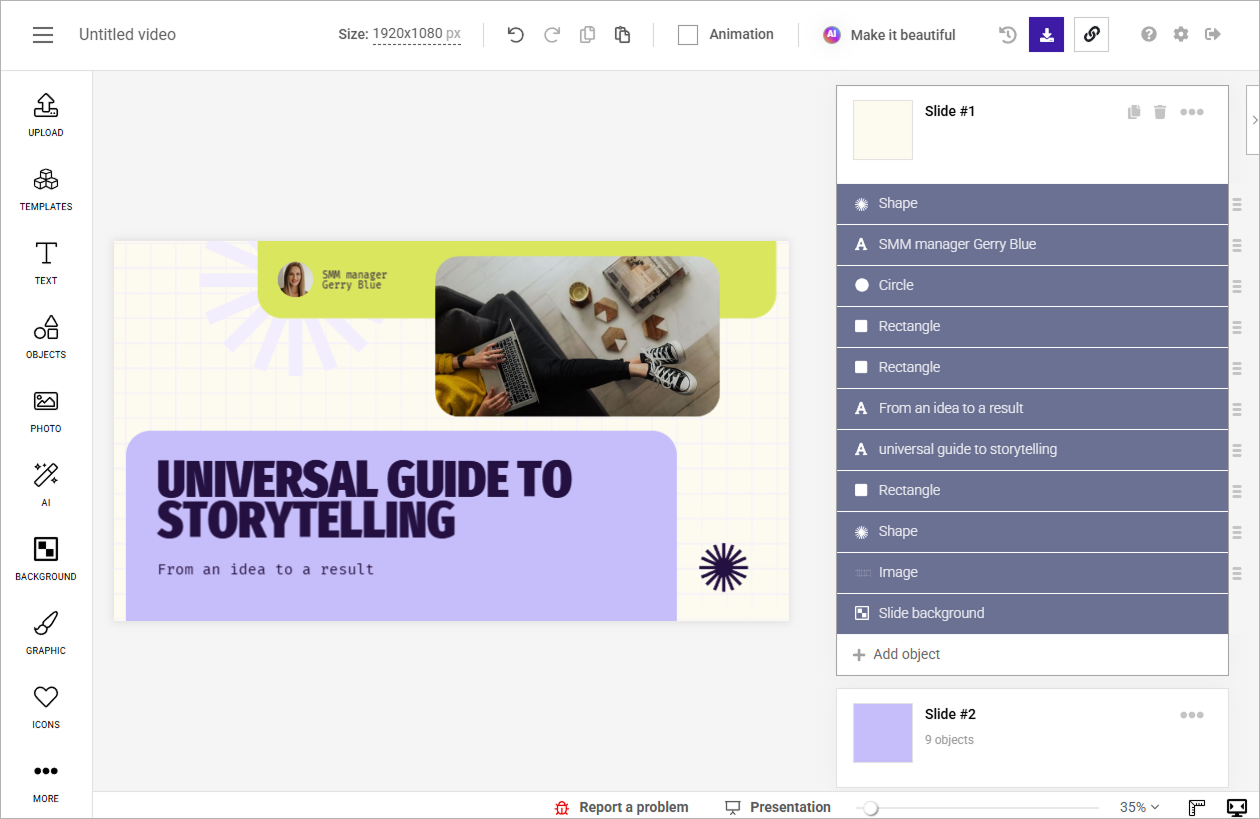
Task: Click the zoom slider handle
Action: click(x=870, y=808)
